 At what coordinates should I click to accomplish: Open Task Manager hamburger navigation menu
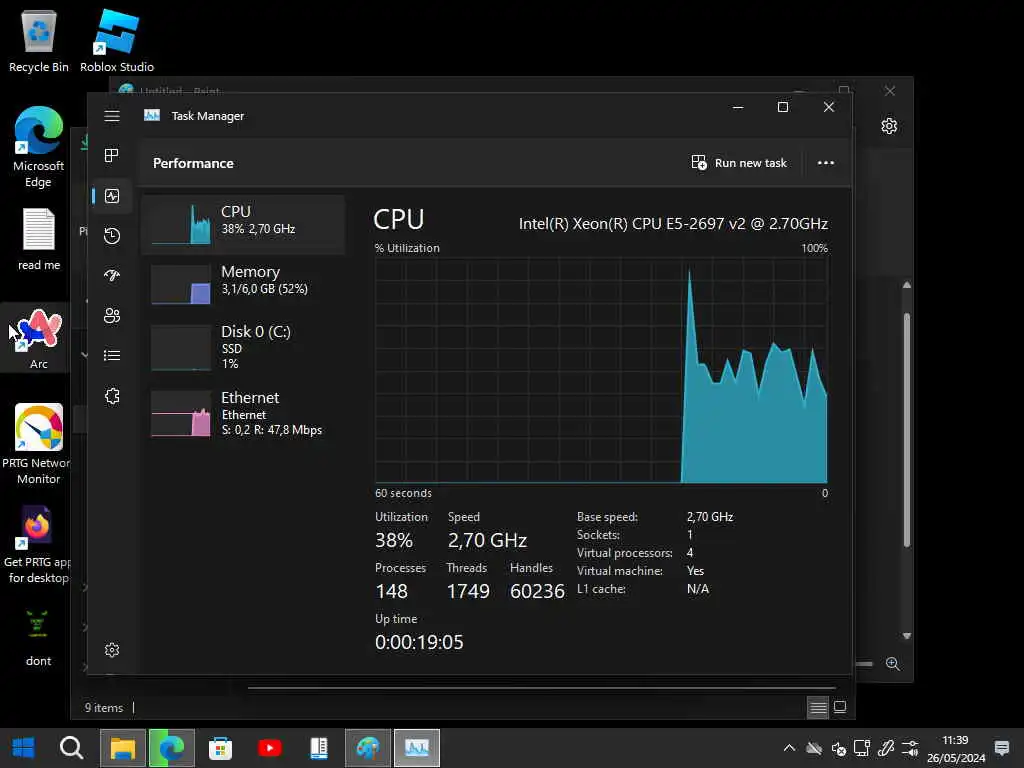112,116
